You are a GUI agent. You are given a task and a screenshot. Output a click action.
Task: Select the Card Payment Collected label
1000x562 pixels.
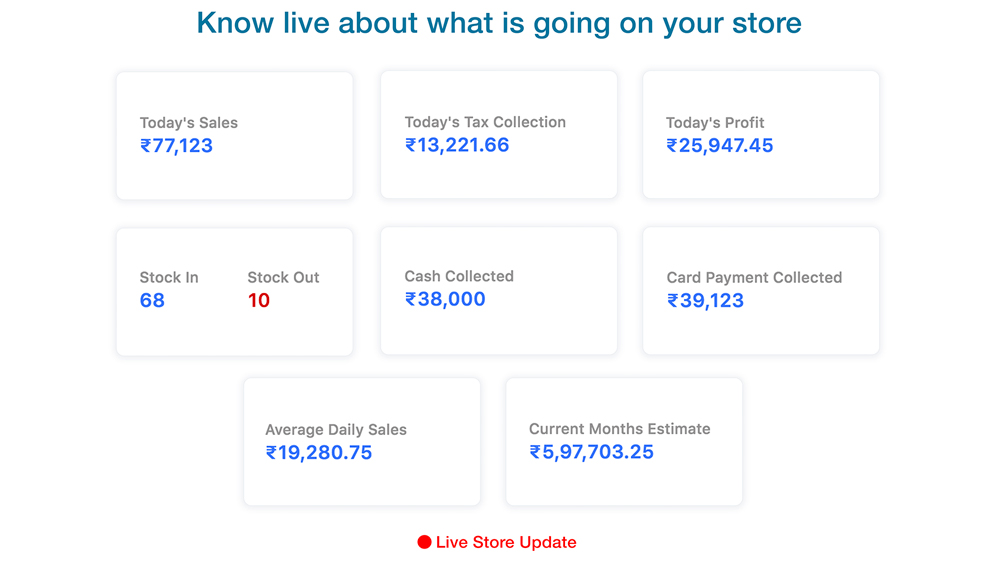(x=754, y=278)
